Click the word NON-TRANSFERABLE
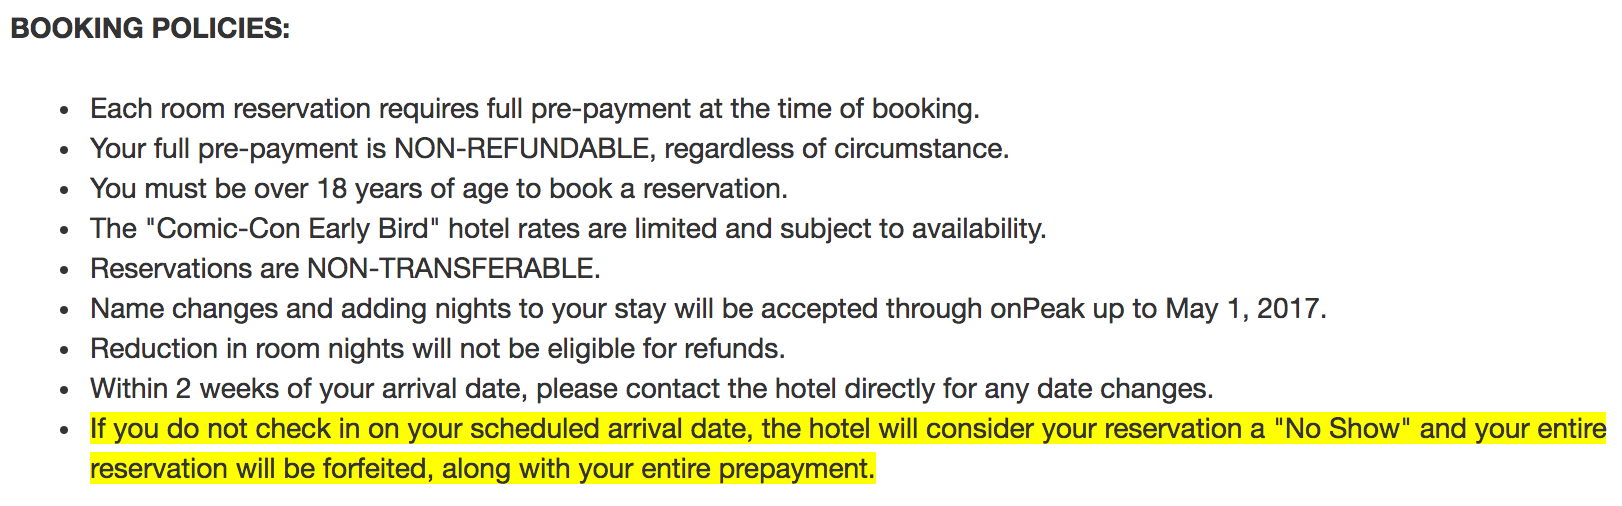 452,268
